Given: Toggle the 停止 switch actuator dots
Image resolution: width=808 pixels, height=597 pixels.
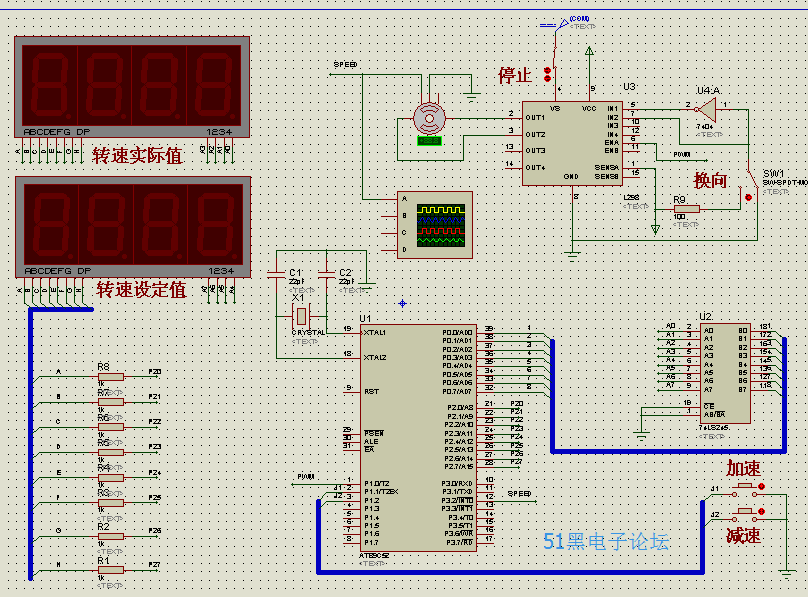Looking at the screenshot, I should click(x=548, y=74).
